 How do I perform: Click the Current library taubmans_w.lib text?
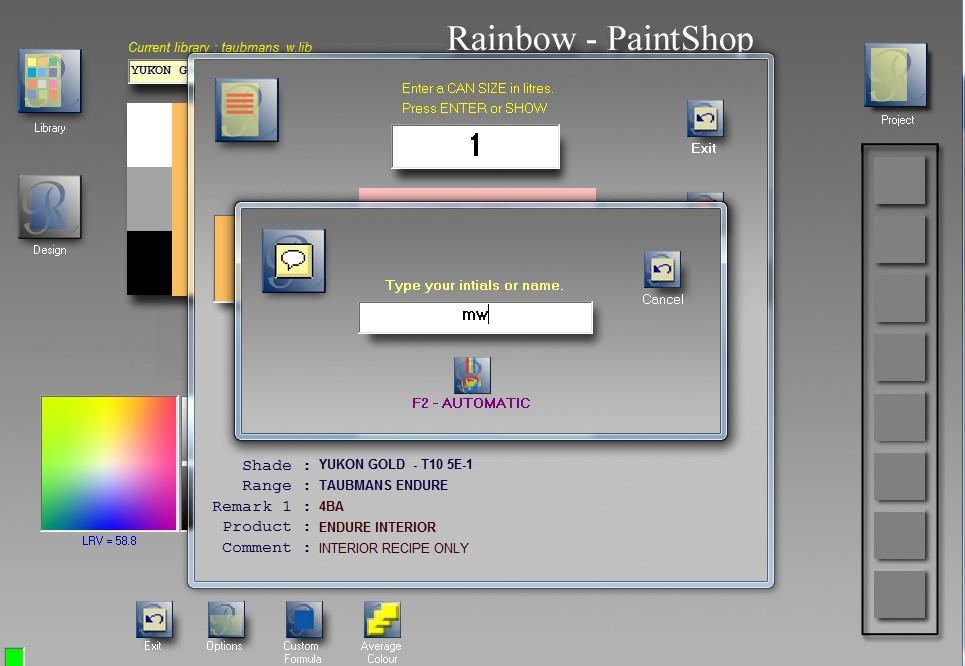point(220,47)
